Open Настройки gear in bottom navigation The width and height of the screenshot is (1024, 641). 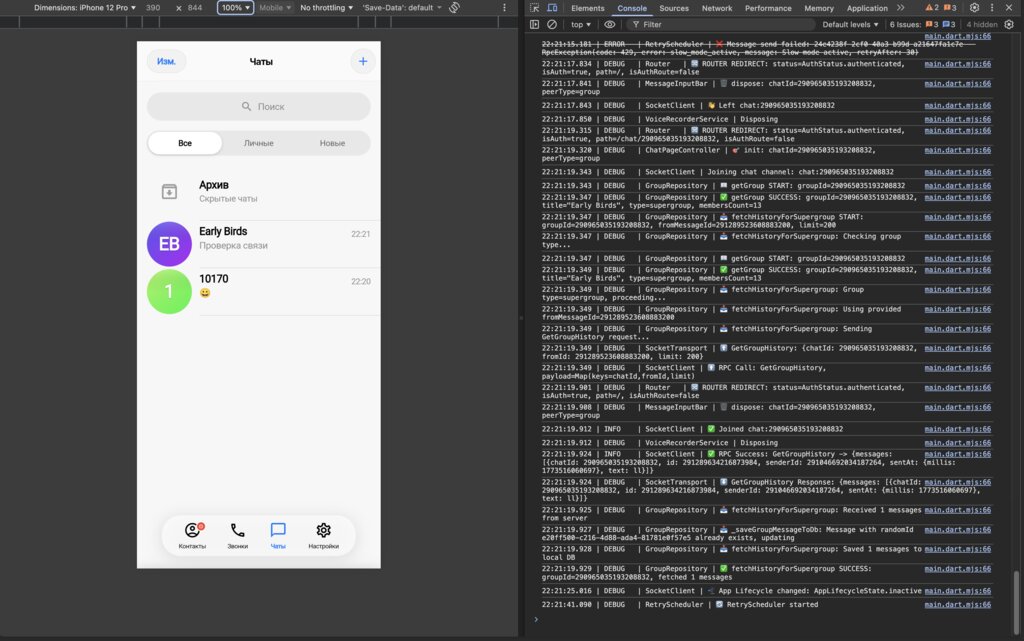pyautogui.click(x=323, y=535)
